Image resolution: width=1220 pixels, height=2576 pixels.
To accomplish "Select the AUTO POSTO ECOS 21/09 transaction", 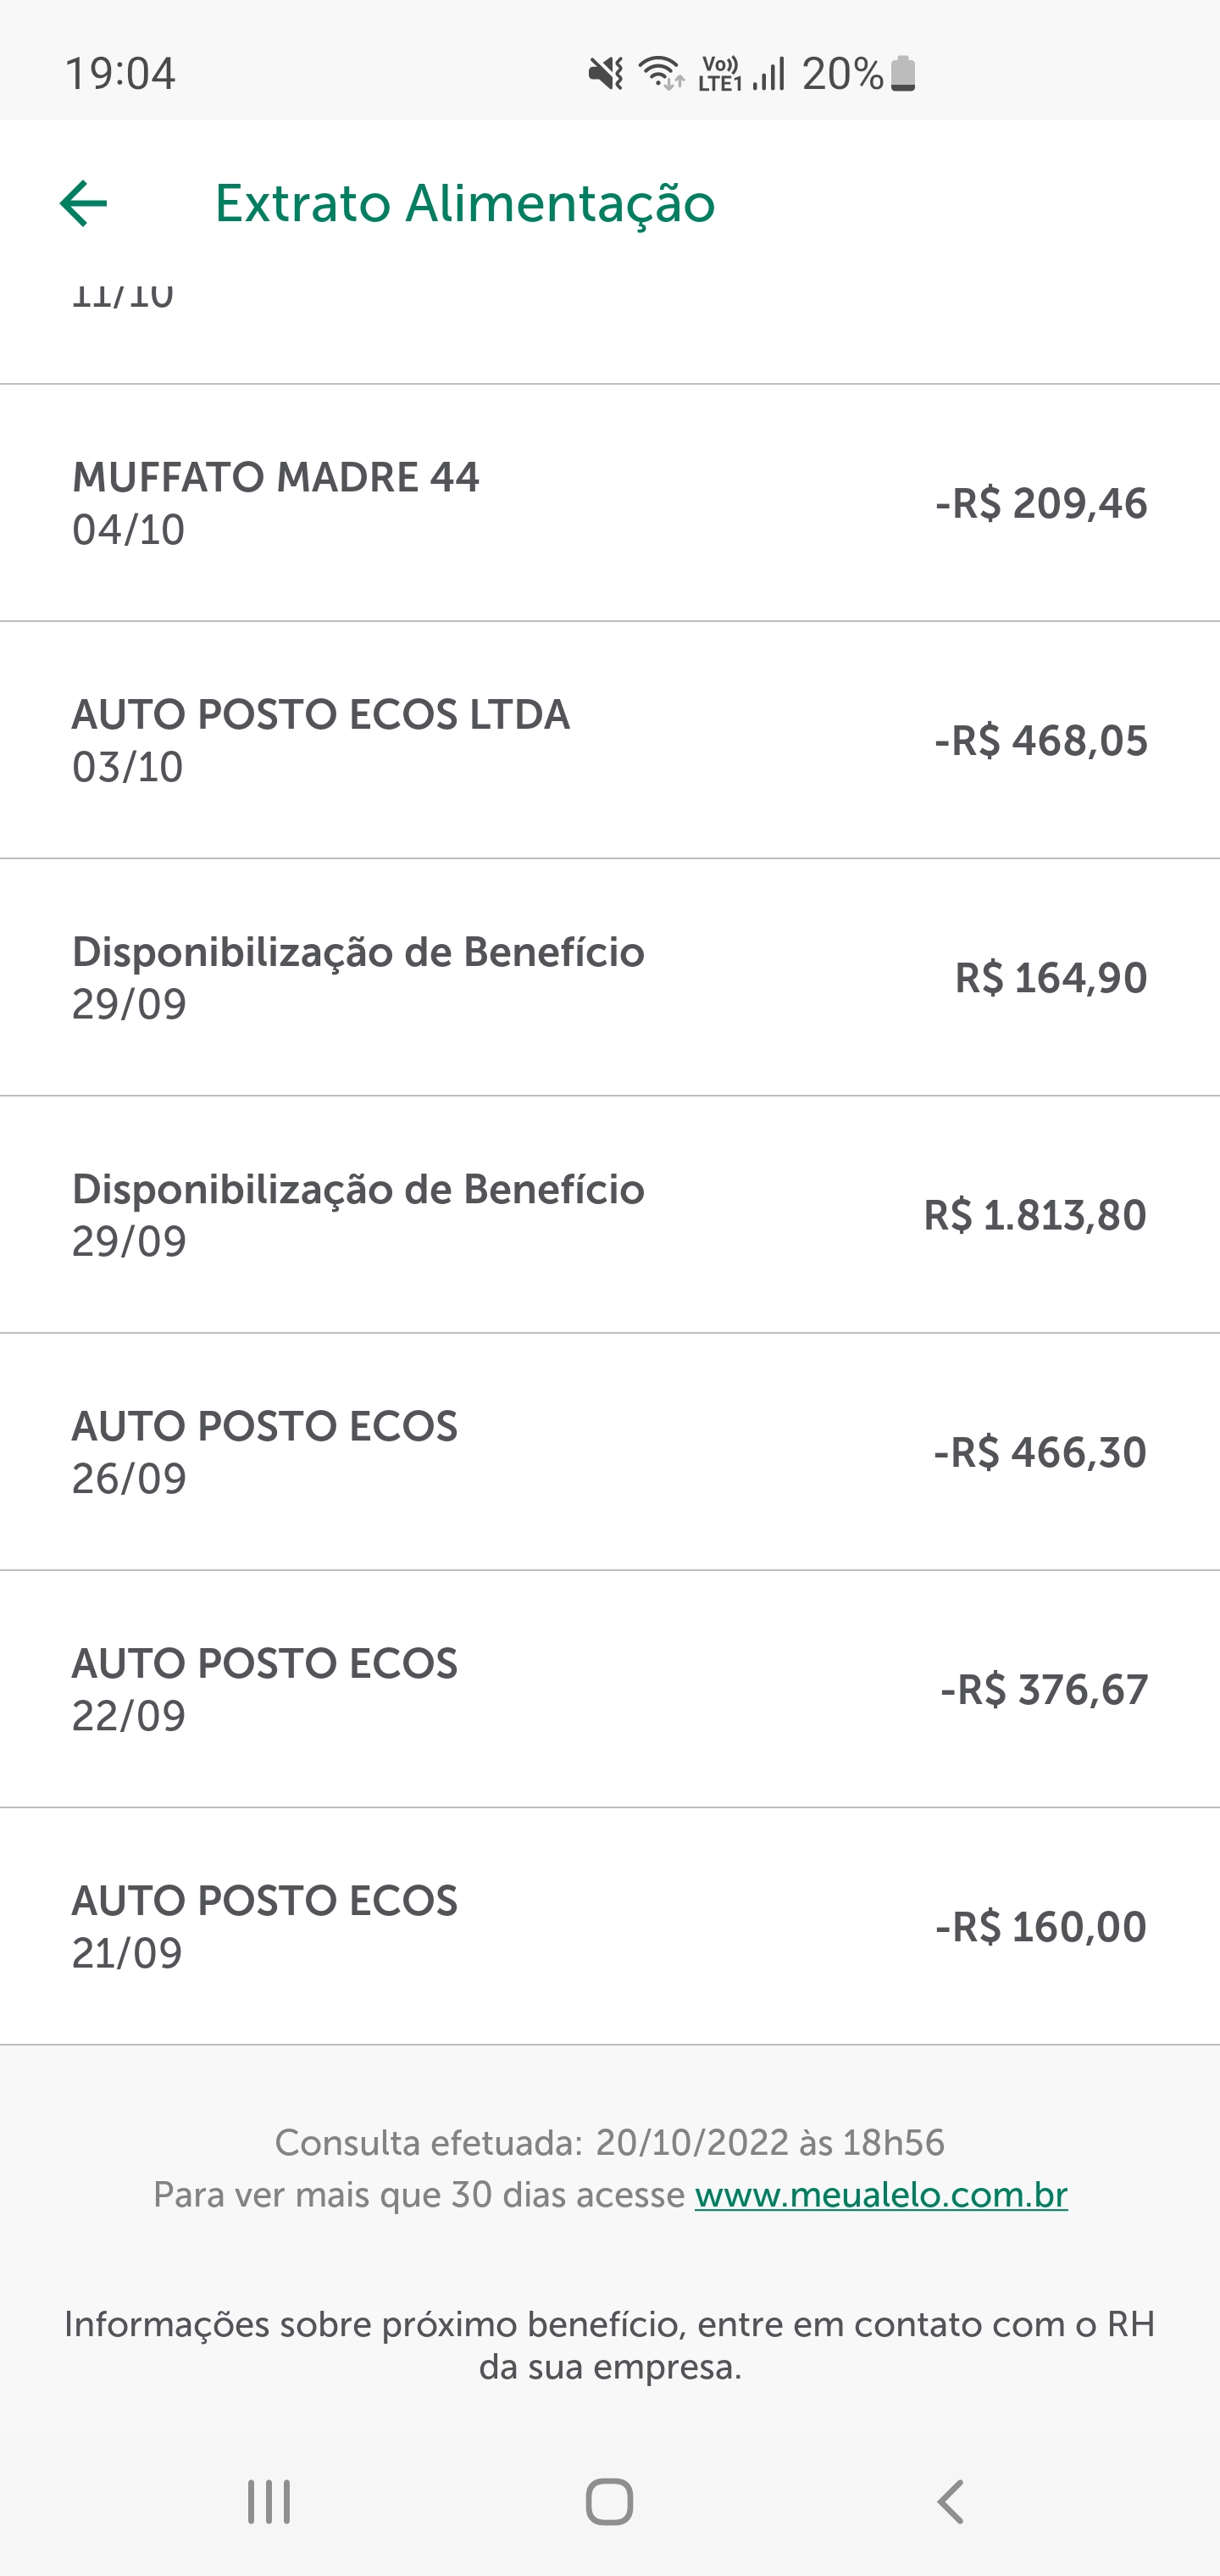I will tap(609, 1925).
